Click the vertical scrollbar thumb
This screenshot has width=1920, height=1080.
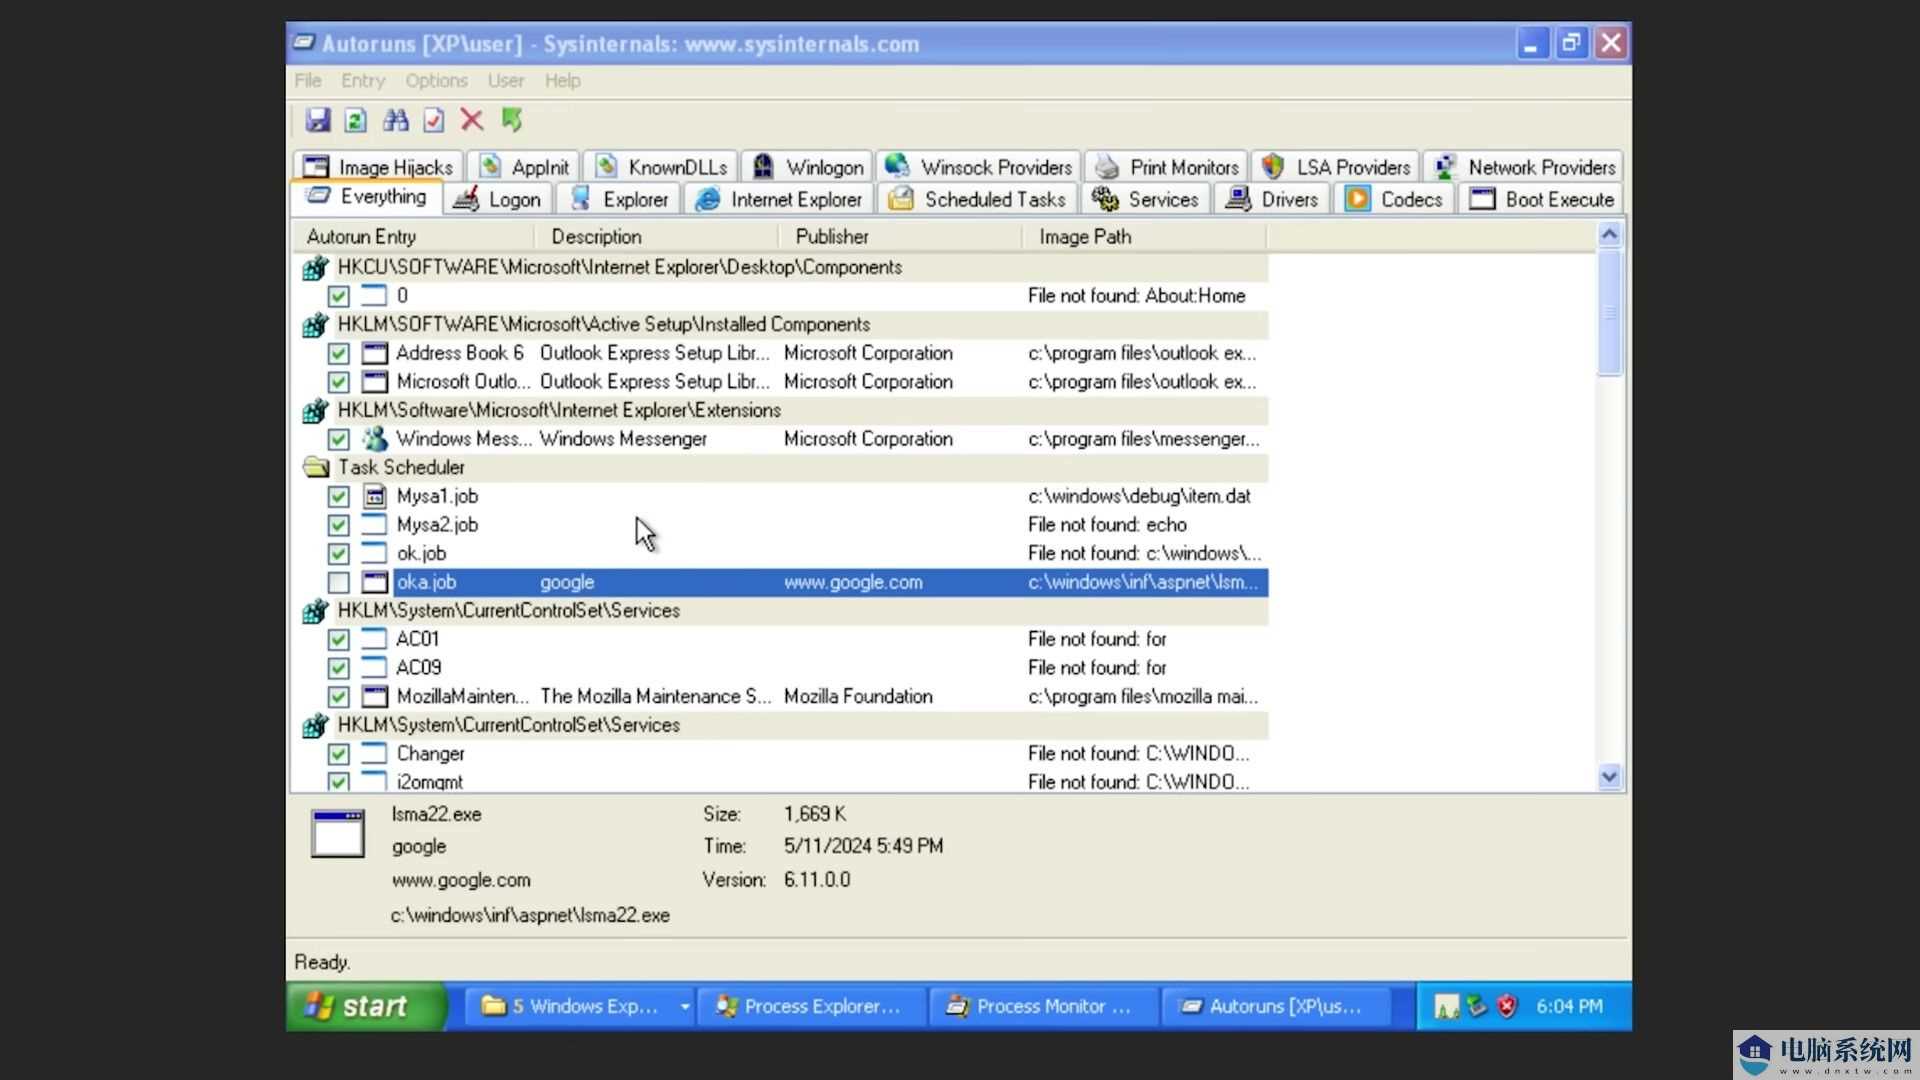click(x=1609, y=313)
